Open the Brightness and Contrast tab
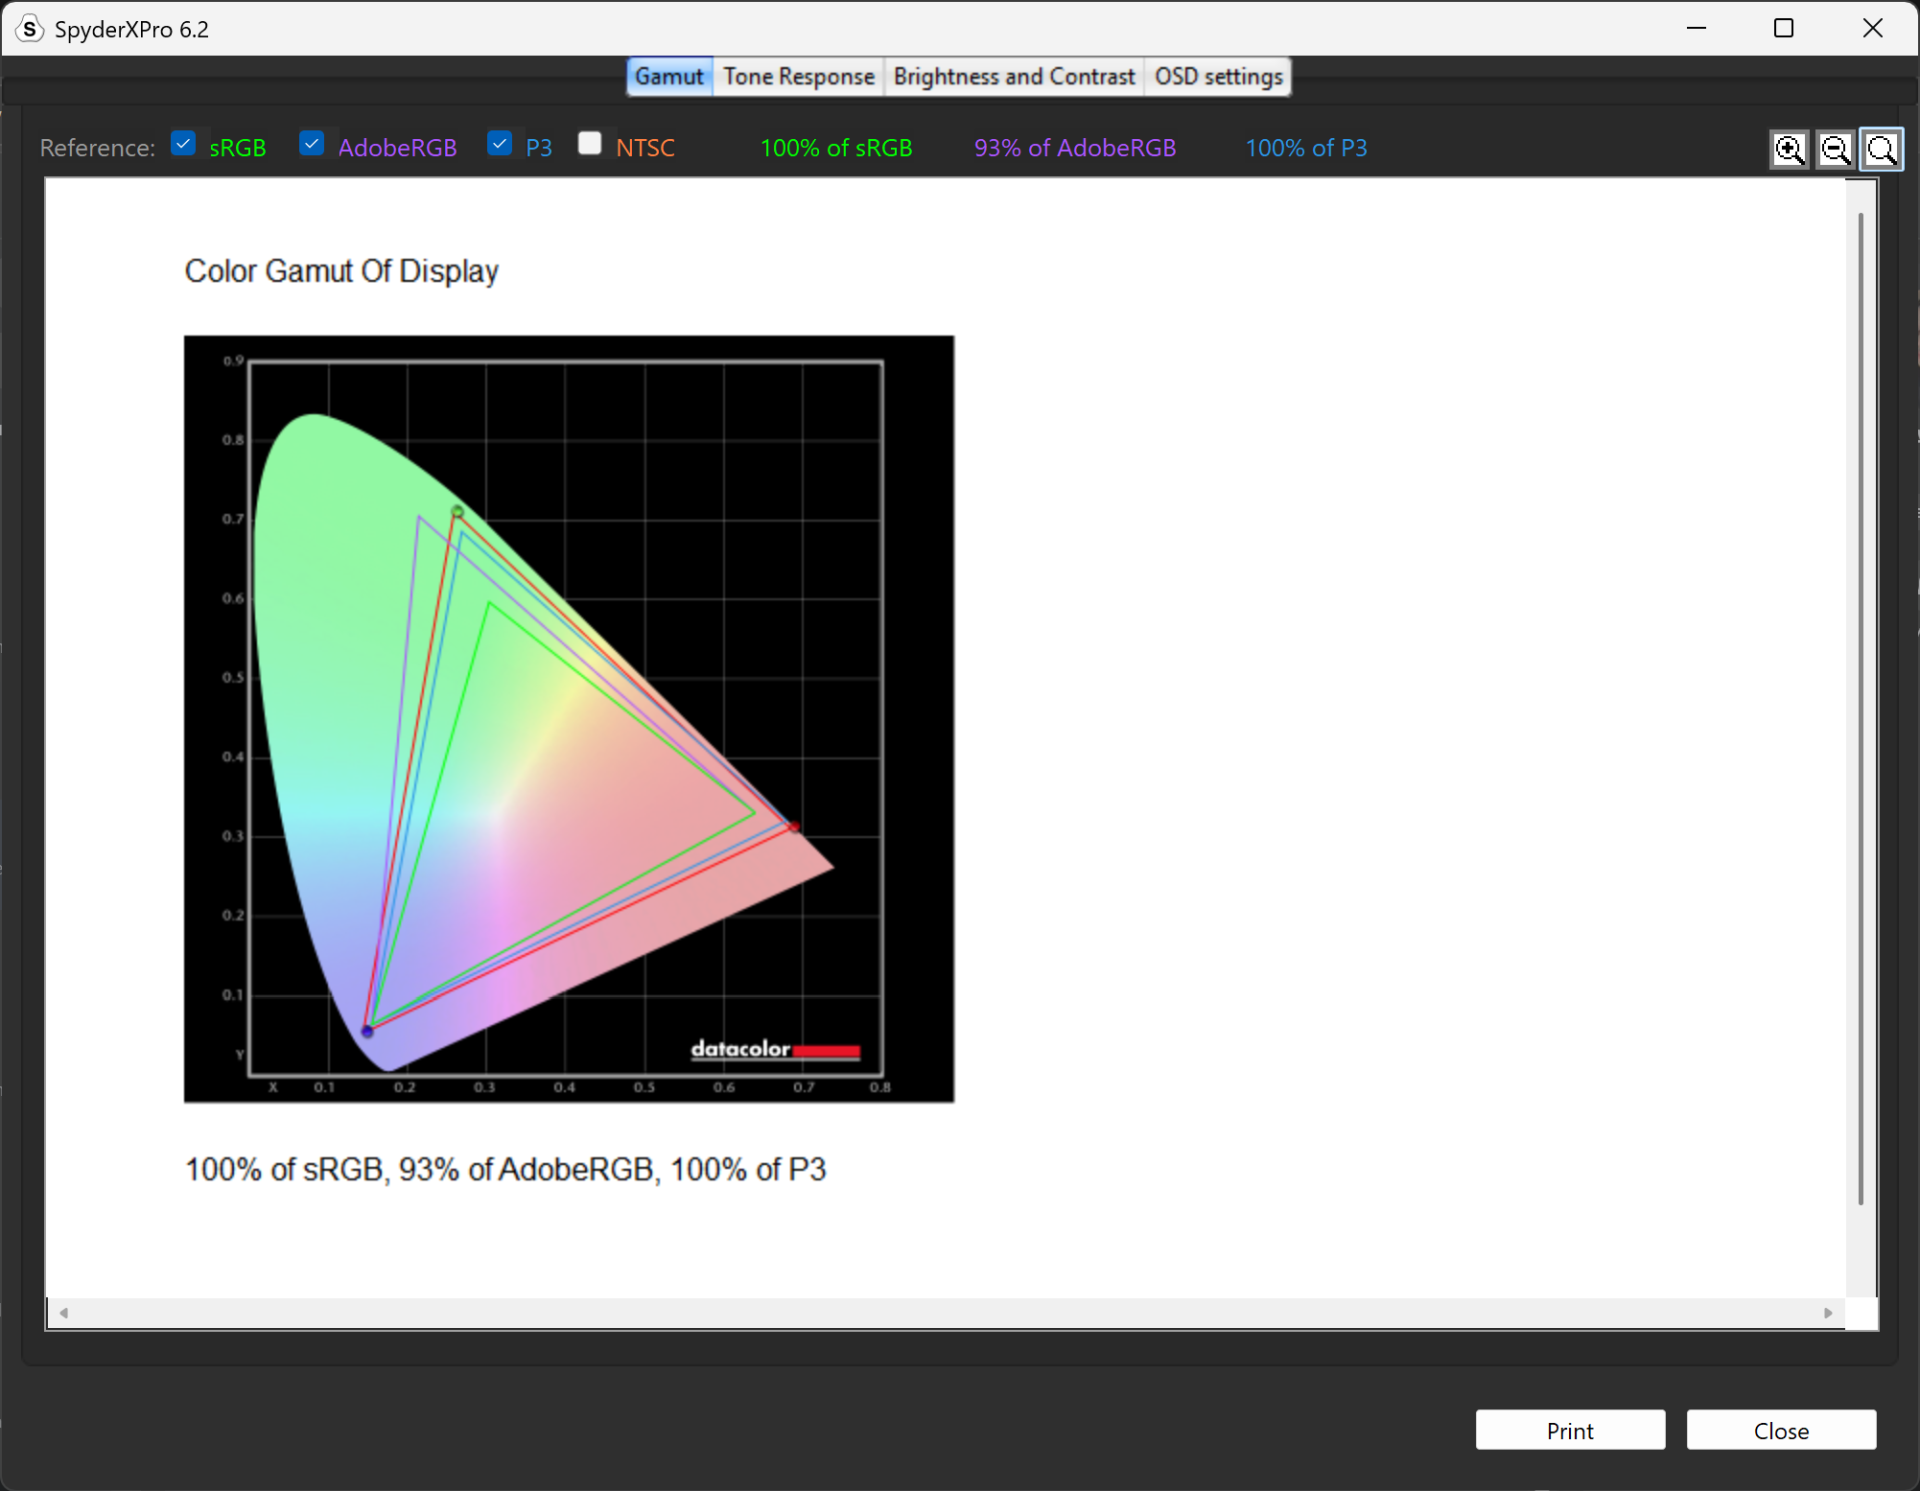Viewport: 1920px width, 1491px height. [1014, 76]
